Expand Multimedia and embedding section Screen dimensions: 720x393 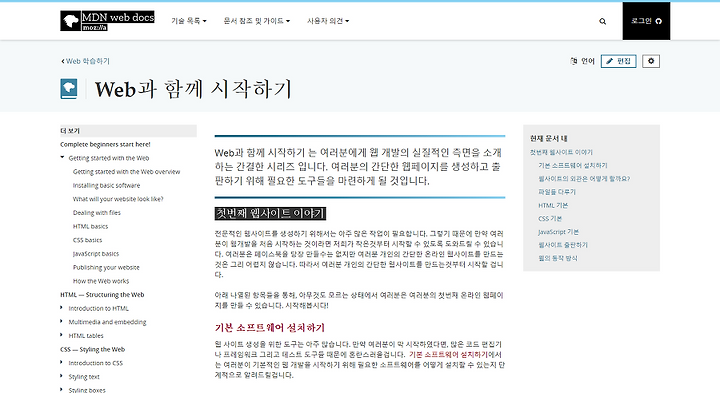(x=62, y=321)
